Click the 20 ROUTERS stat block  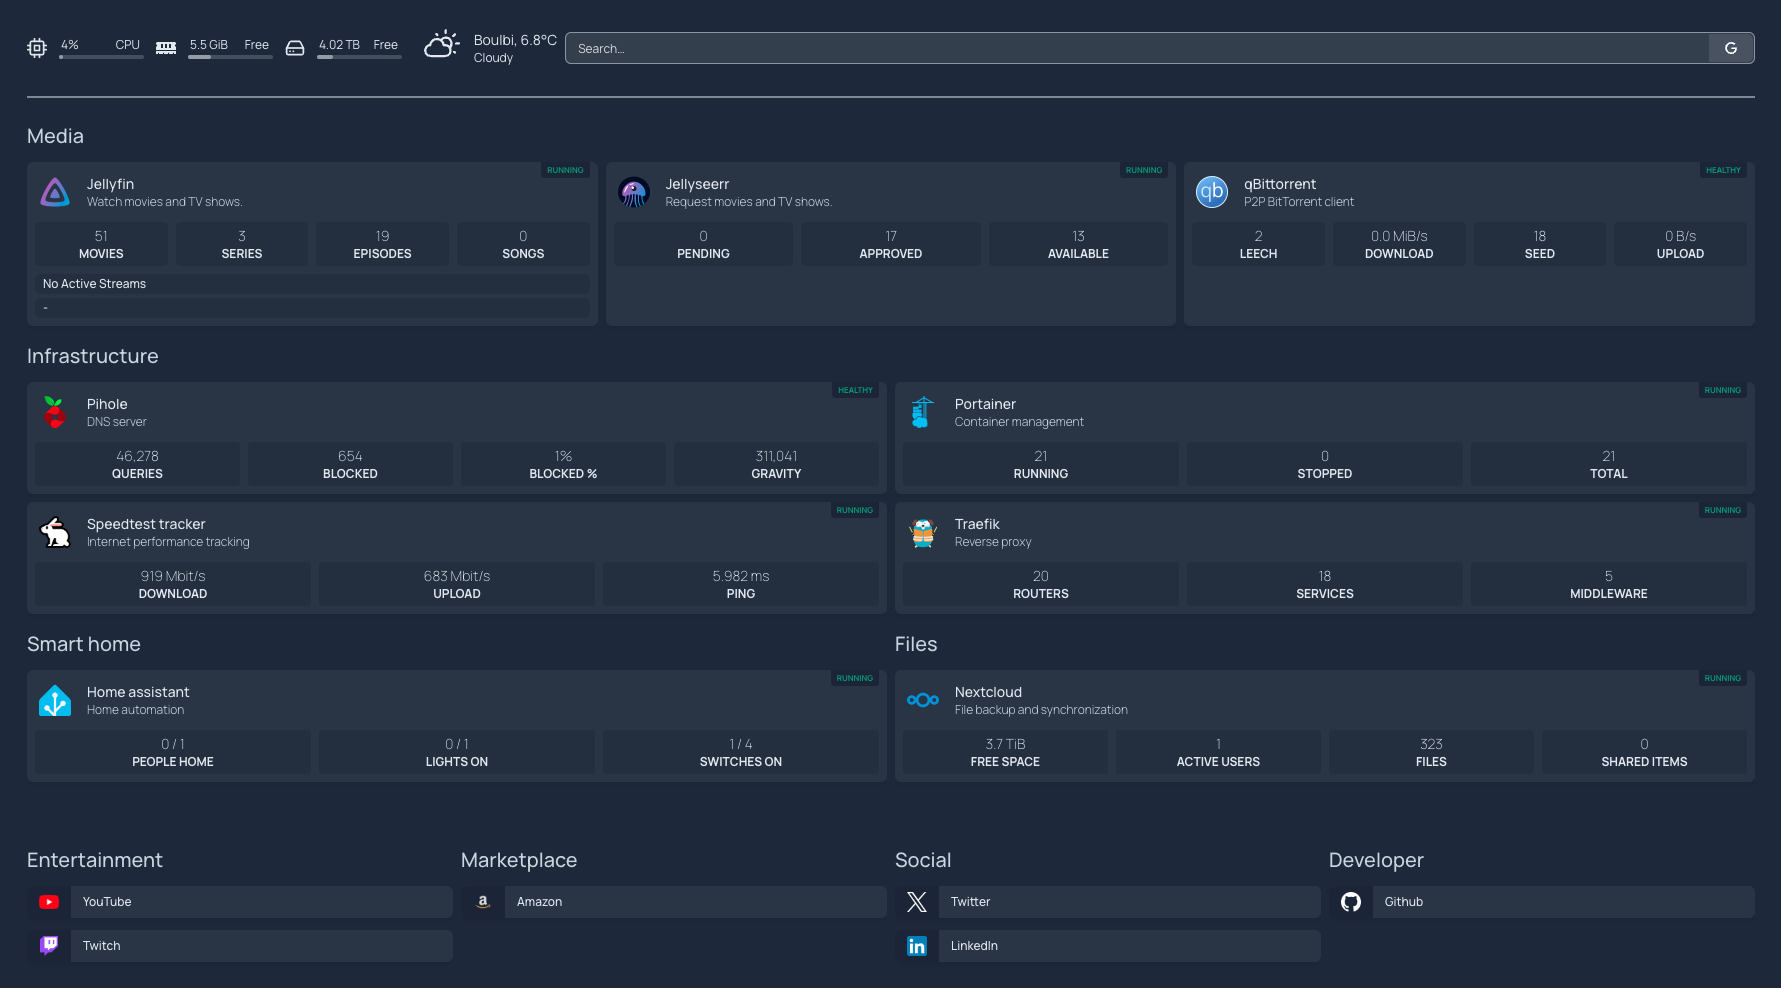[x=1041, y=584]
